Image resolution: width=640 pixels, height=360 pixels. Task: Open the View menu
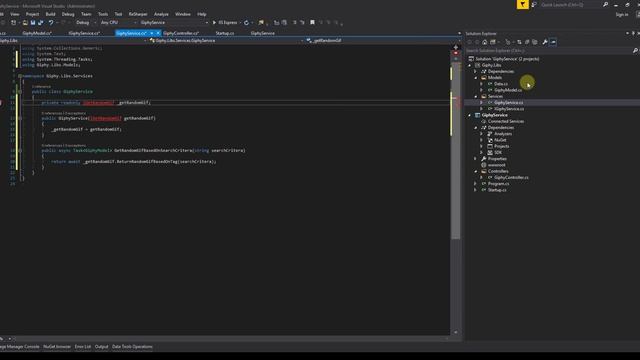(15, 14)
